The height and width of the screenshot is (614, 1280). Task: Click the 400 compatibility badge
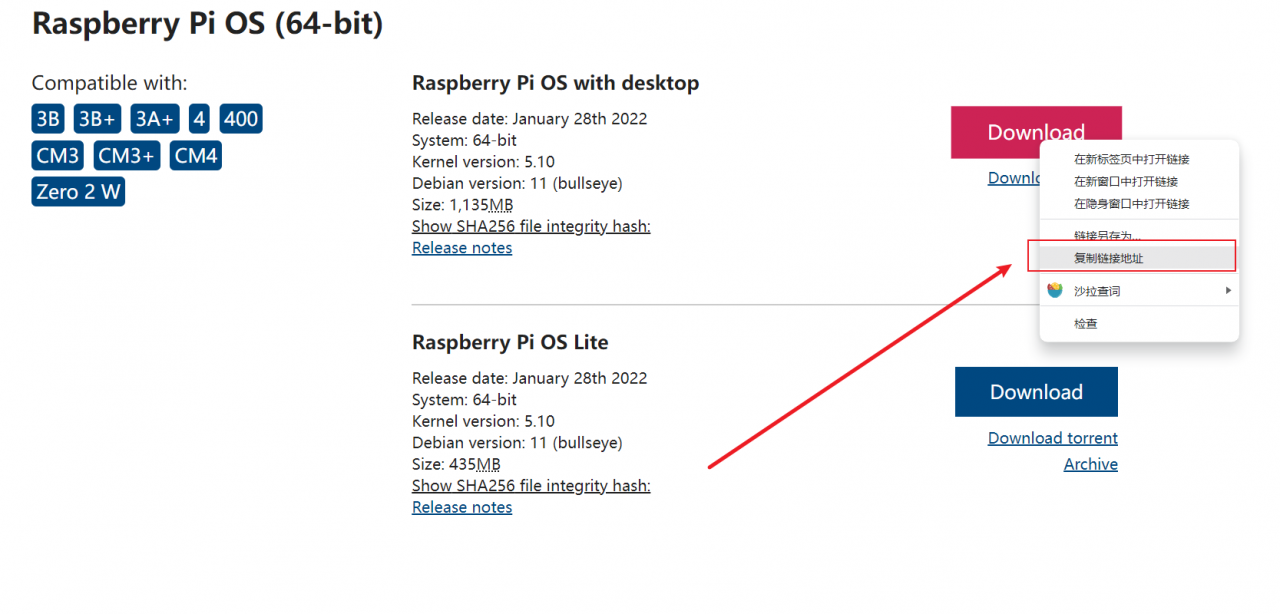[241, 120]
